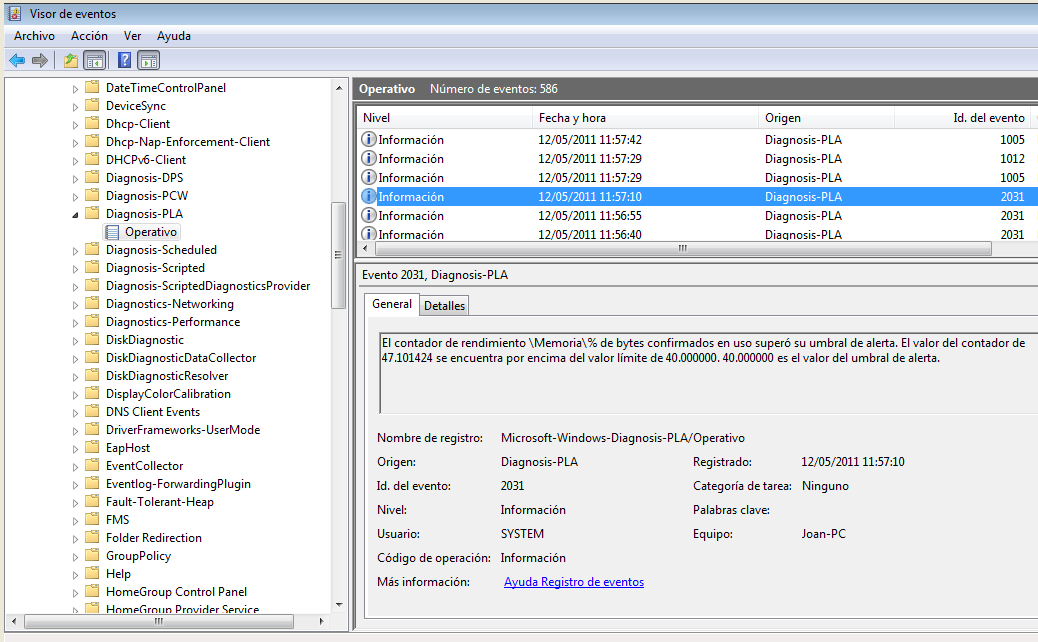This screenshot has height=642, width=1038.
Task: Switch to the Detalles tab
Action: click(x=443, y=305)
